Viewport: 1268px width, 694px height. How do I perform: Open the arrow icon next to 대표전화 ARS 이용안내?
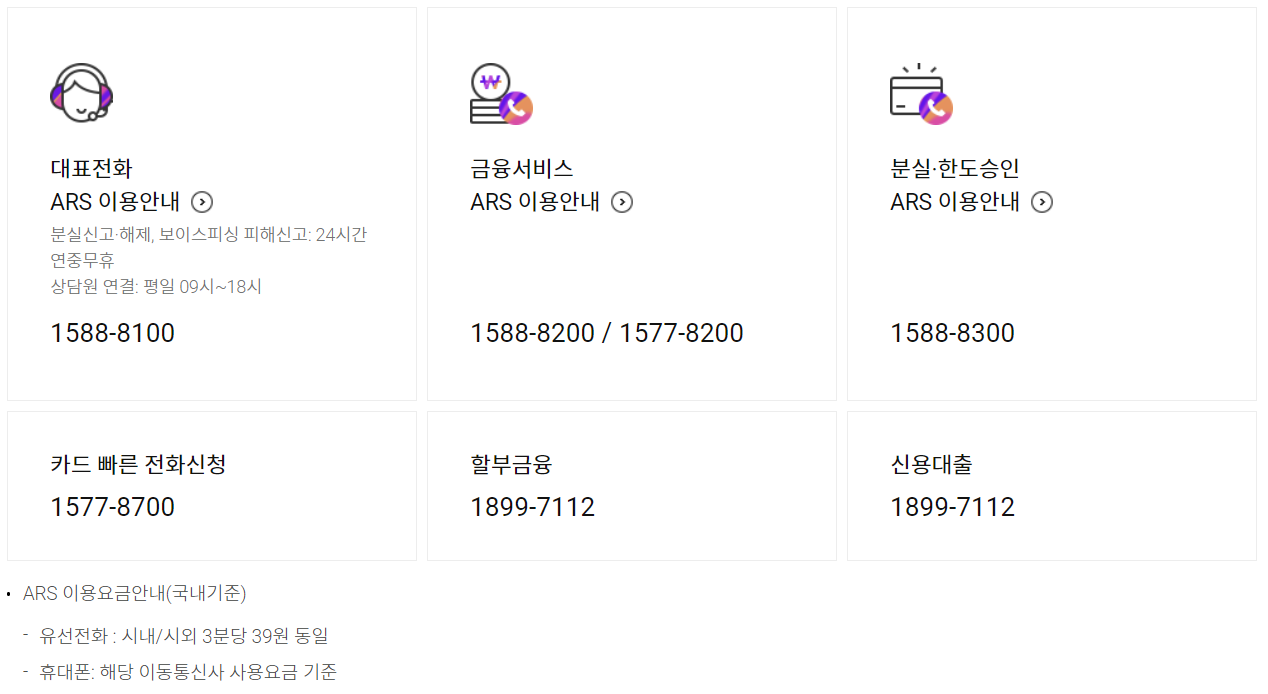click(202, 202)
